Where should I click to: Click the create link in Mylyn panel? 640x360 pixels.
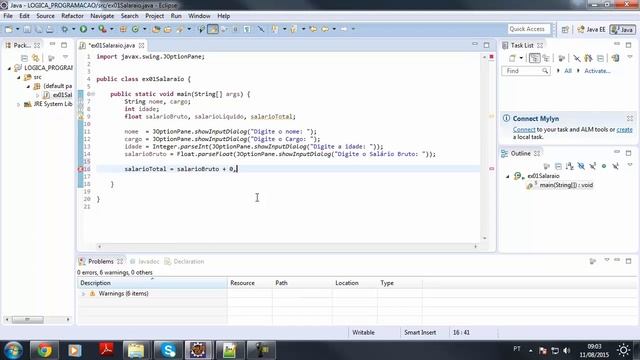(x=624, y=130)
